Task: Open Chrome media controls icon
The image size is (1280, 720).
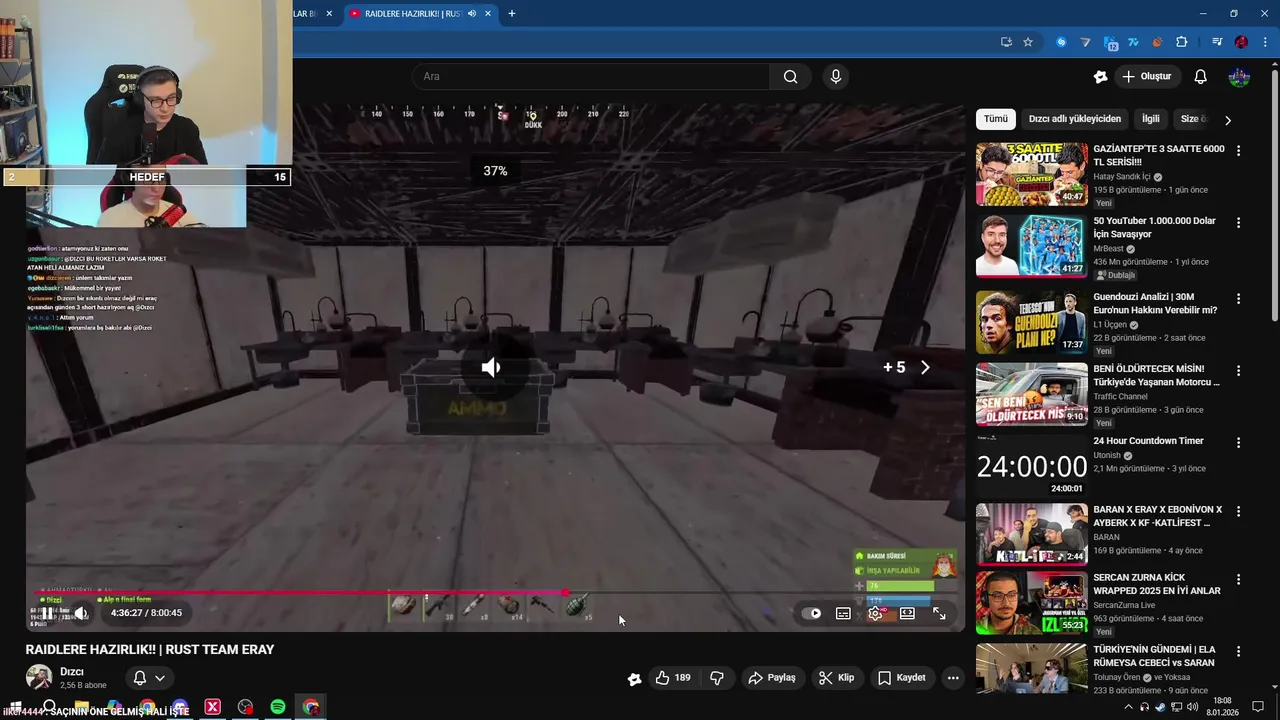Action: pos(1217,42)
